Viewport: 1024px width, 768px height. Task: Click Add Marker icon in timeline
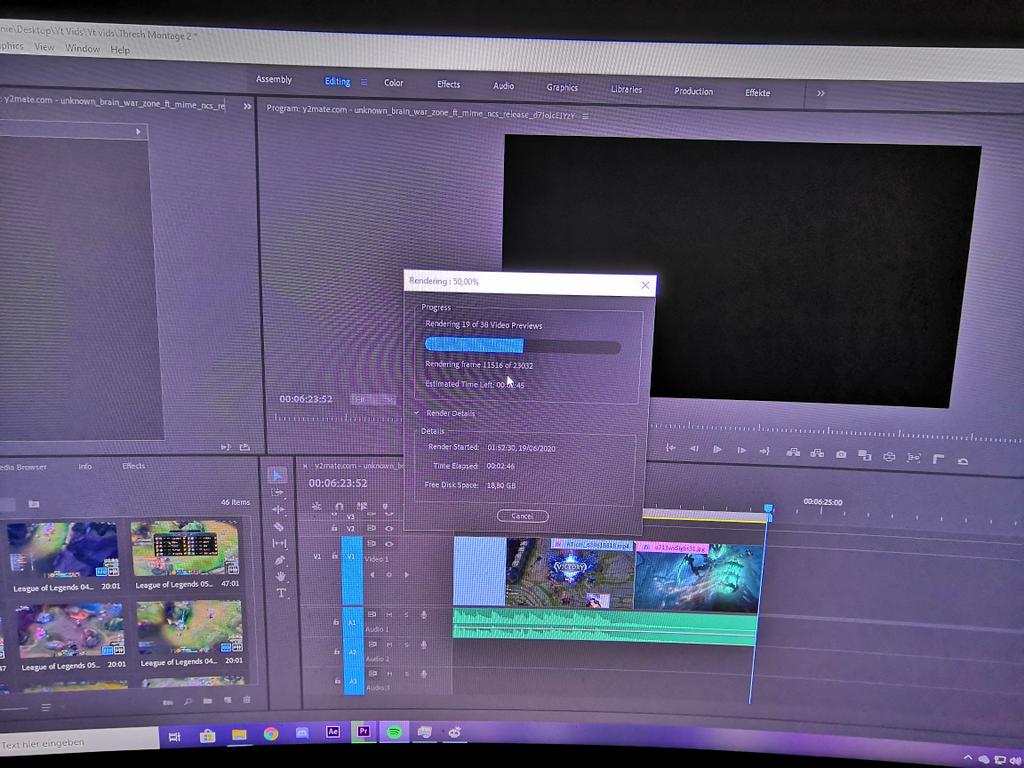[x=387, y=507]
